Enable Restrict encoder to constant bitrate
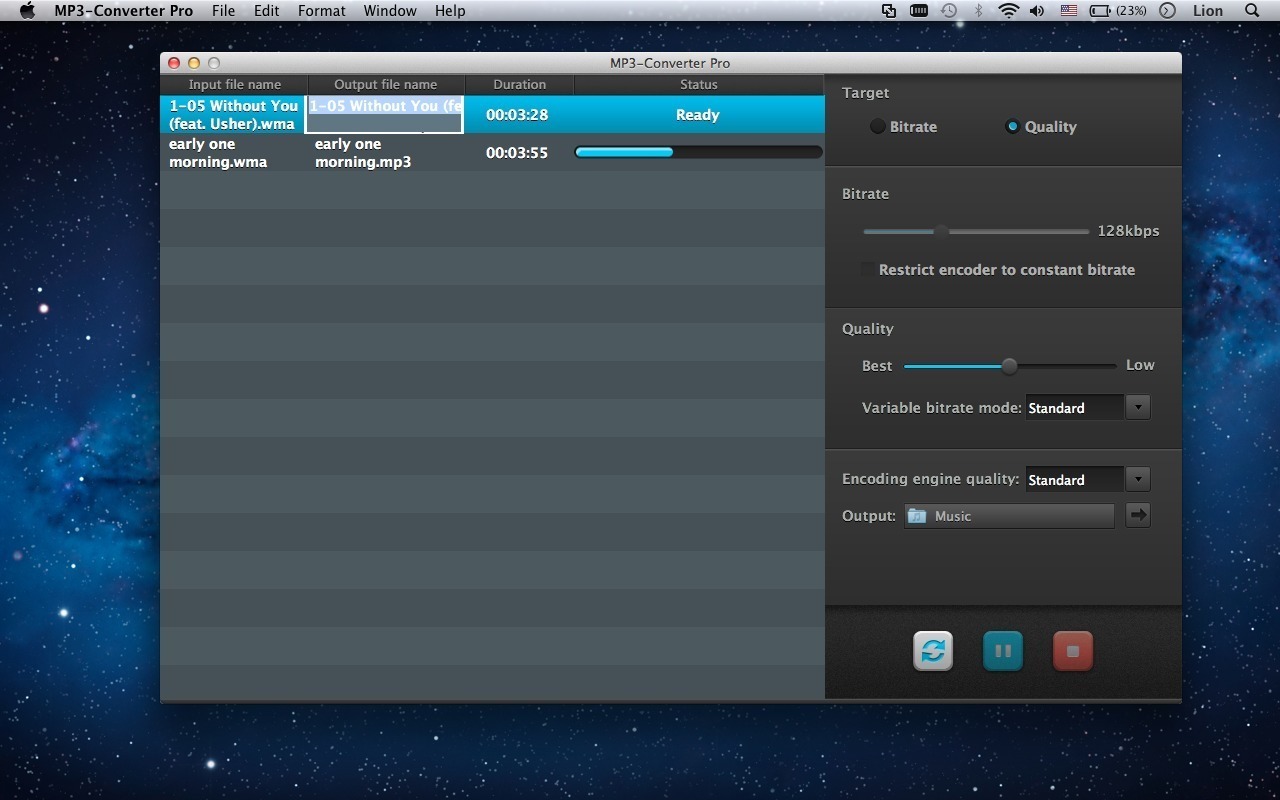Screen dimensions: 1280x800 (x=867, y=270)
